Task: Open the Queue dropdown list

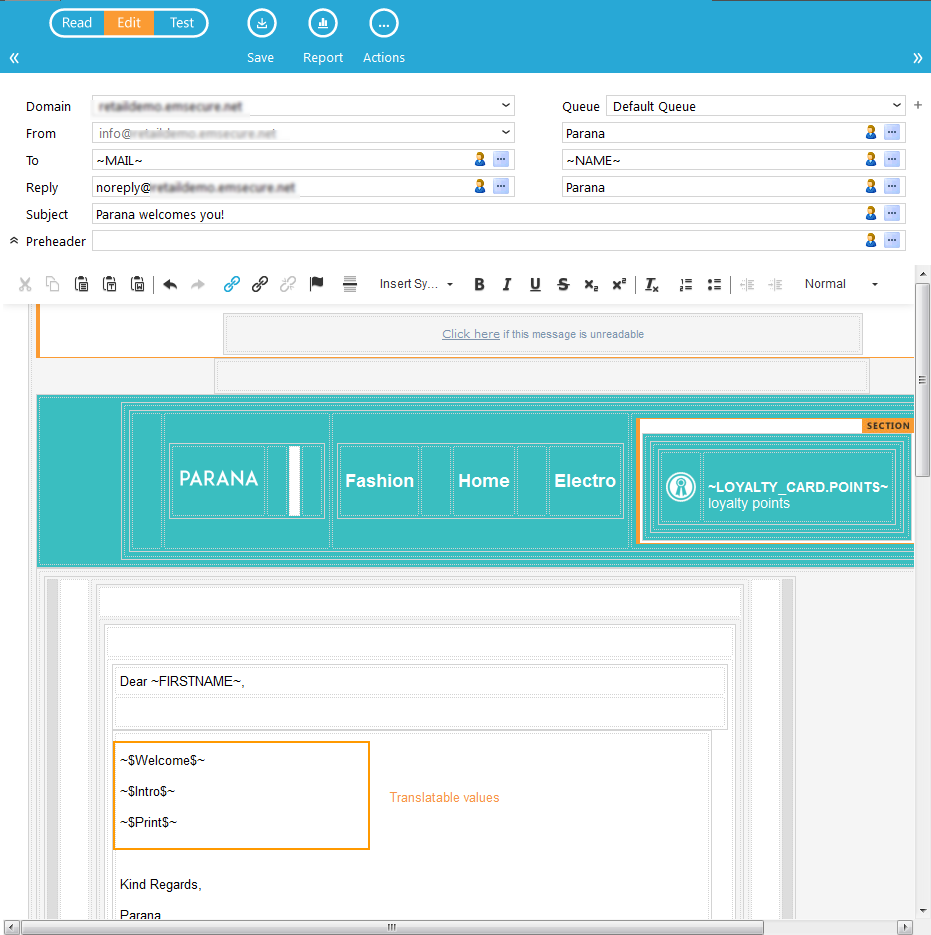Action: point(896,106)
